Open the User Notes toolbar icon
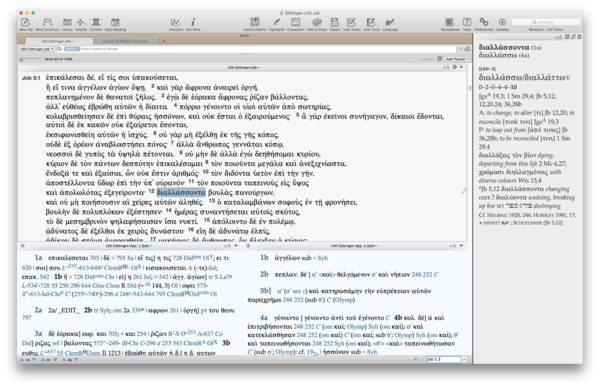 (x=352, y=23)
